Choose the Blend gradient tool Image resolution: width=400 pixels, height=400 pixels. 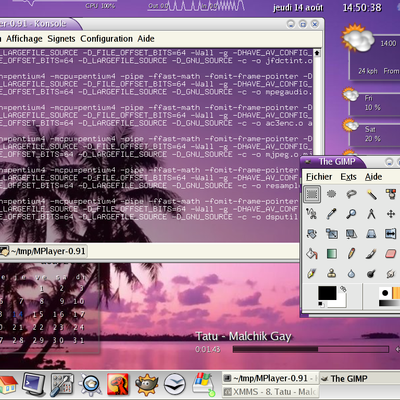tap(331, 254)
